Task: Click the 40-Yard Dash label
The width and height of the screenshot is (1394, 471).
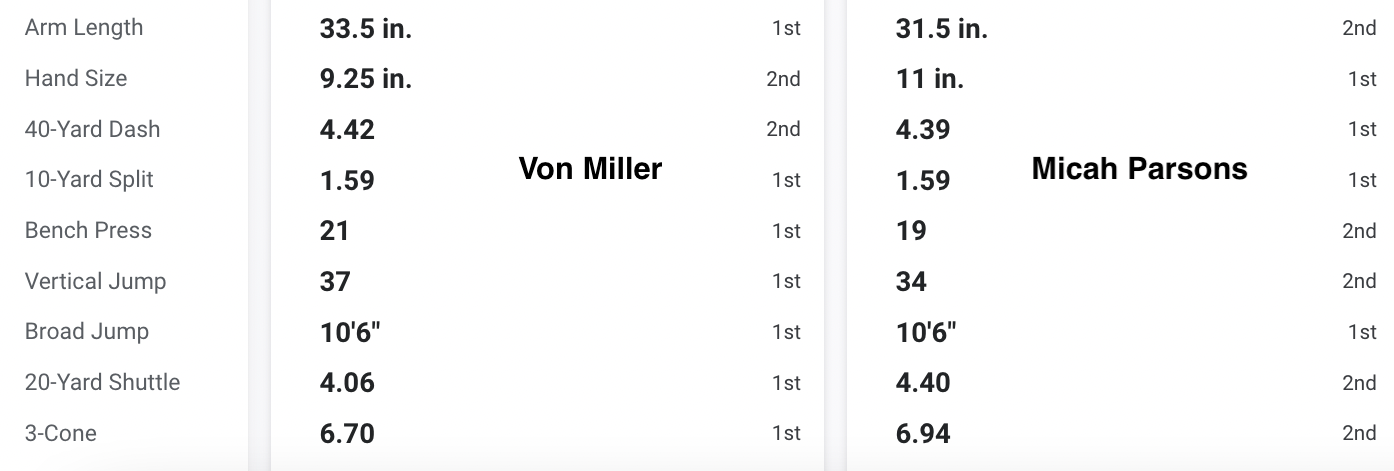Action: coord(92,129)
